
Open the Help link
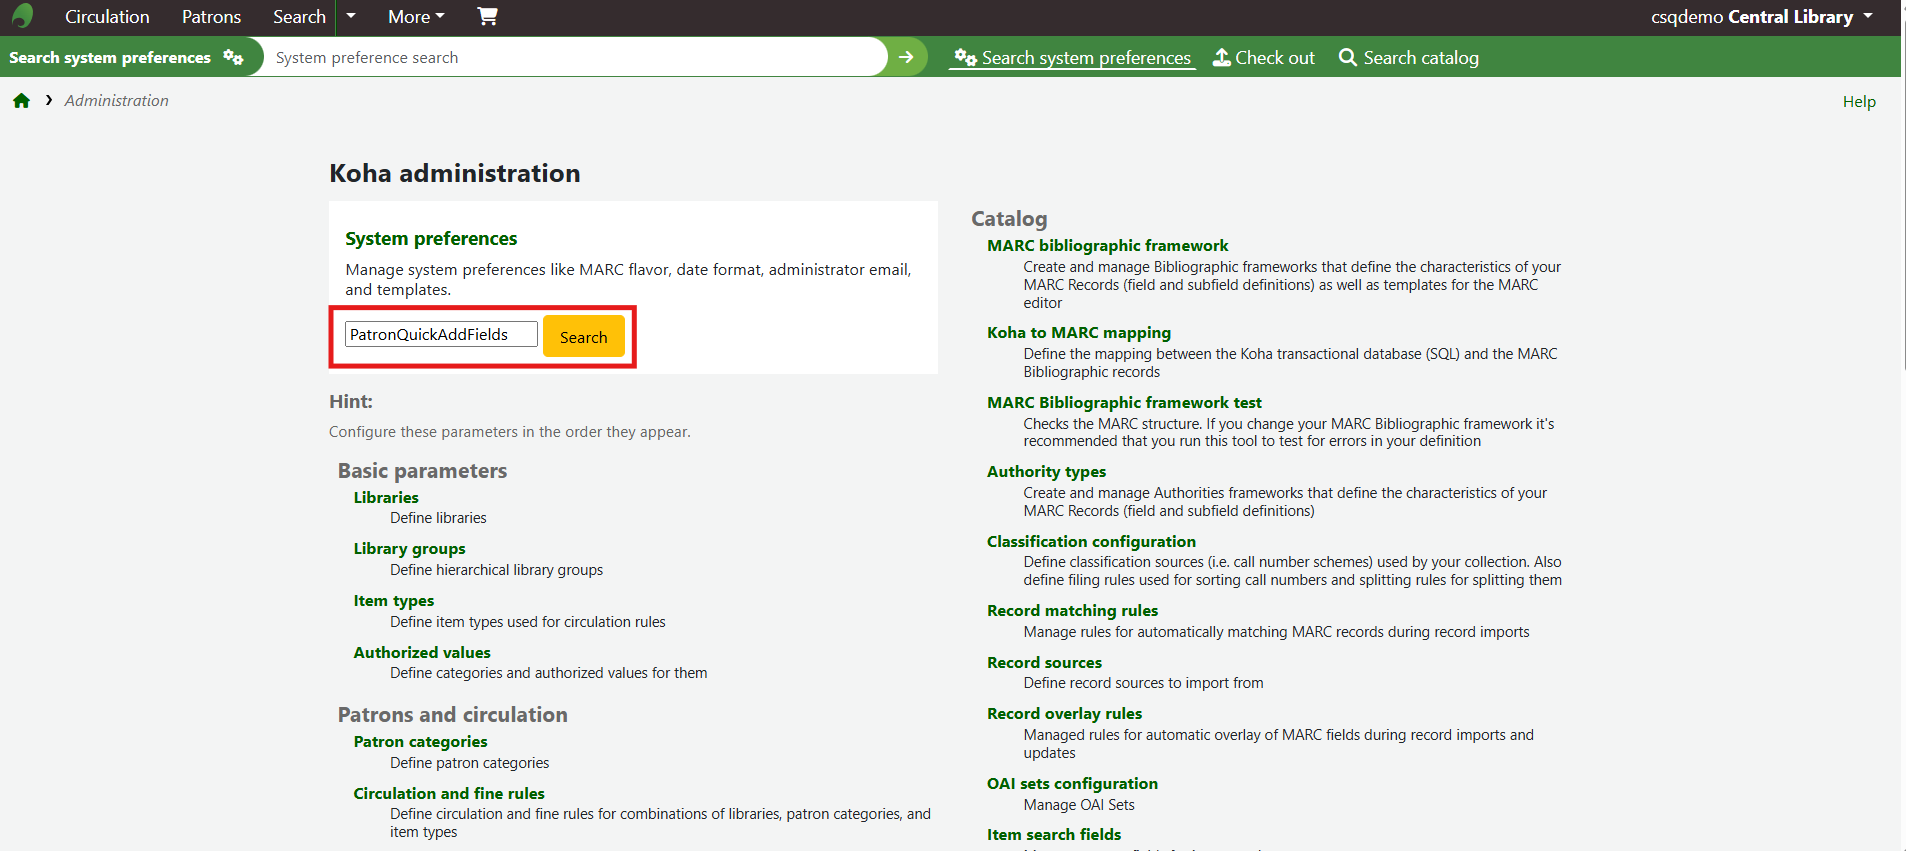click(1859, 101)
